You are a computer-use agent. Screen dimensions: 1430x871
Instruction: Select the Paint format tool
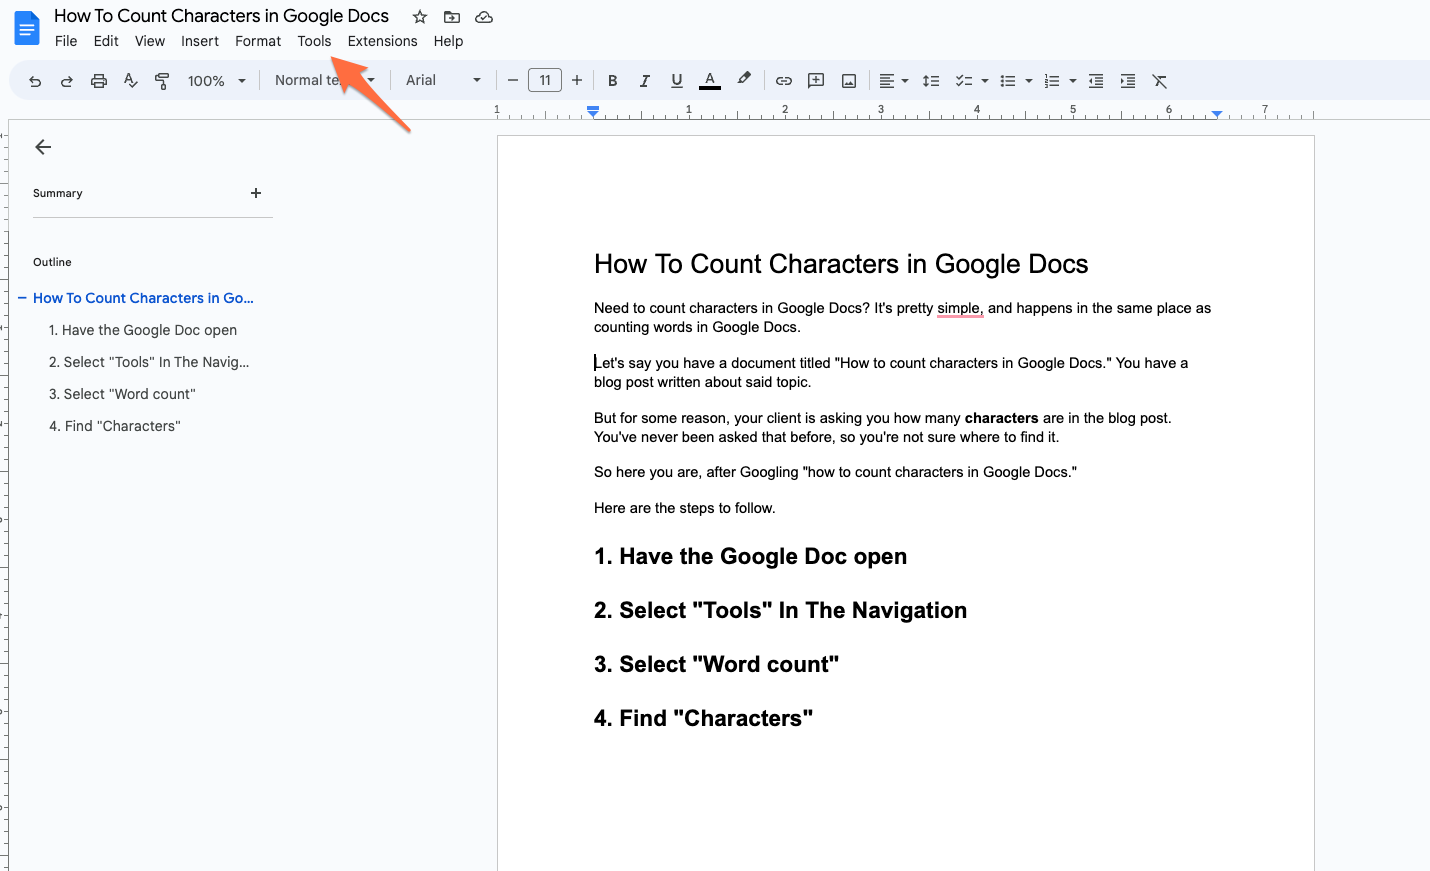[x=162, y=80]
